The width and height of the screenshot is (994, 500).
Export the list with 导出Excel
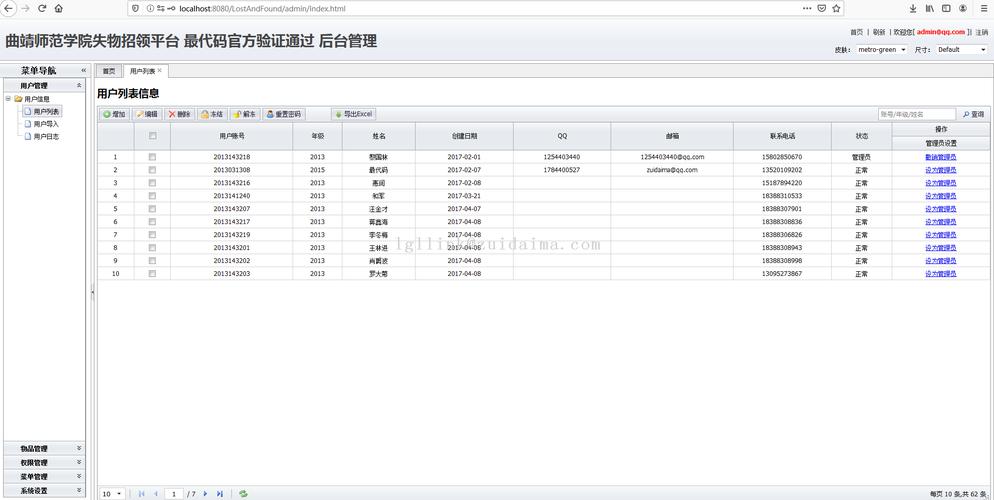click(354, 114)
